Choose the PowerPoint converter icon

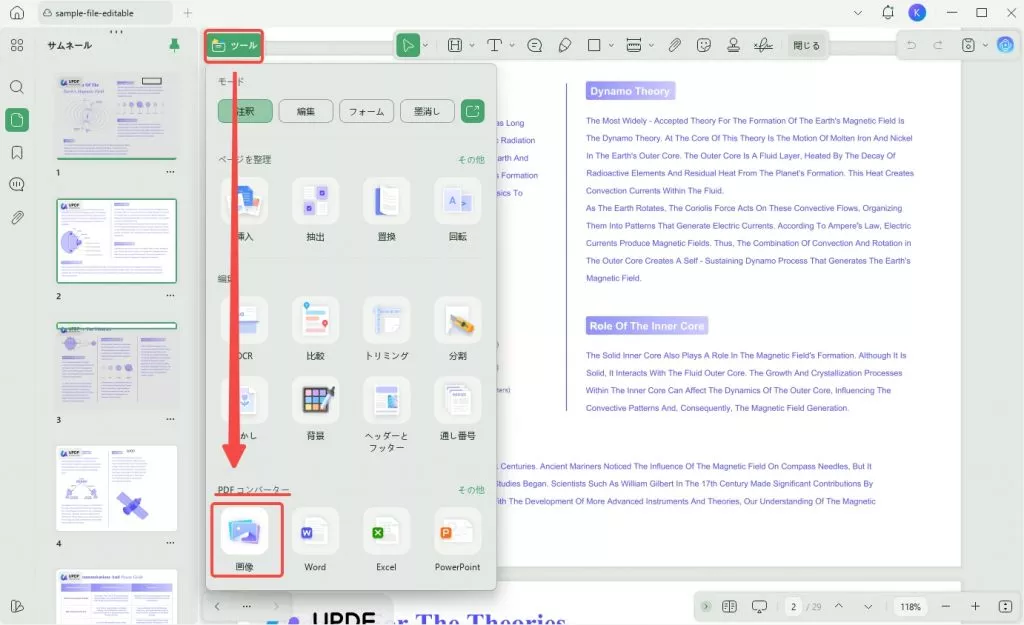457,532
